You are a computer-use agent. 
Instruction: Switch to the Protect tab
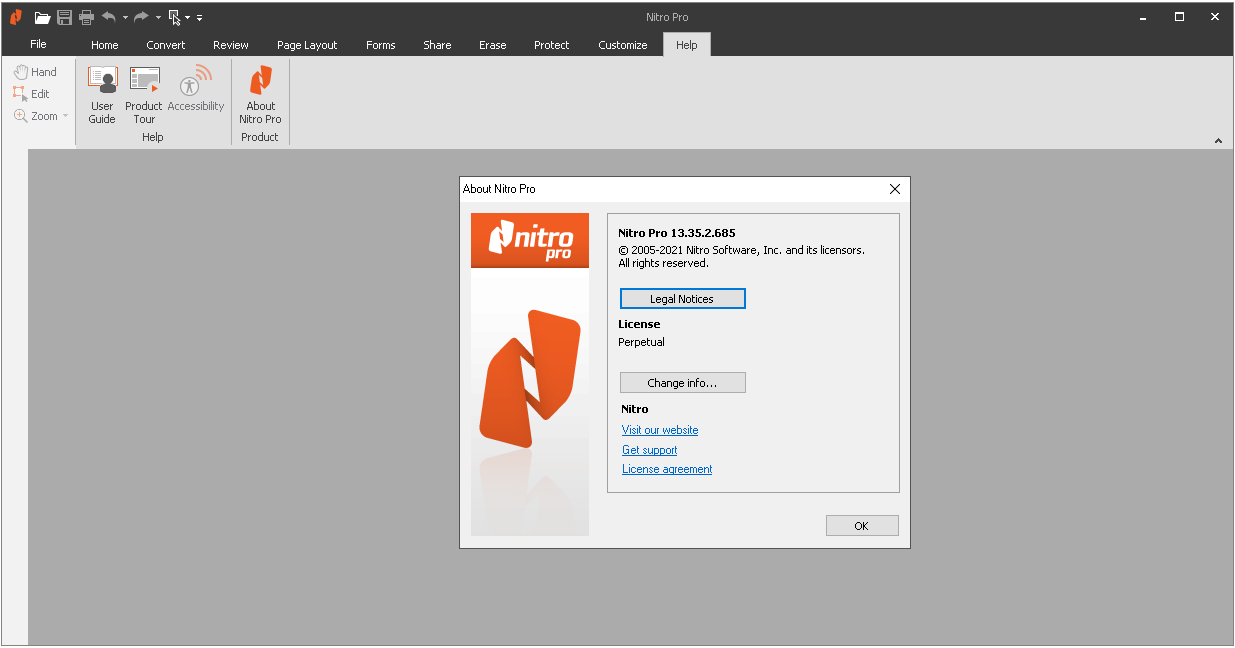(552, 45)
